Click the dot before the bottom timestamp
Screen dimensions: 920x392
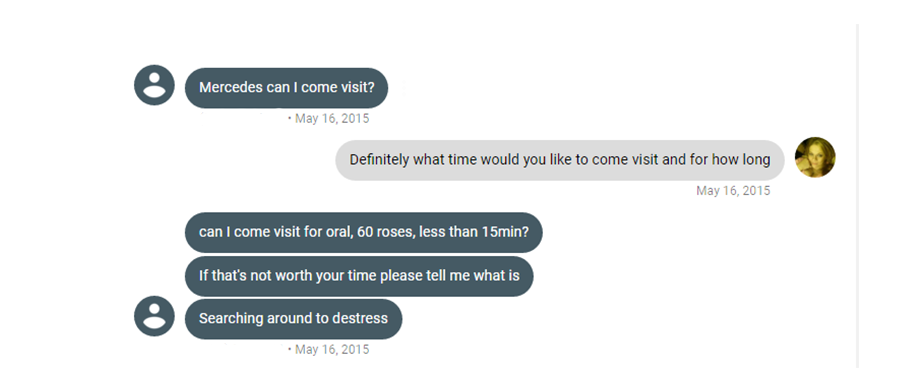[290, 350]
